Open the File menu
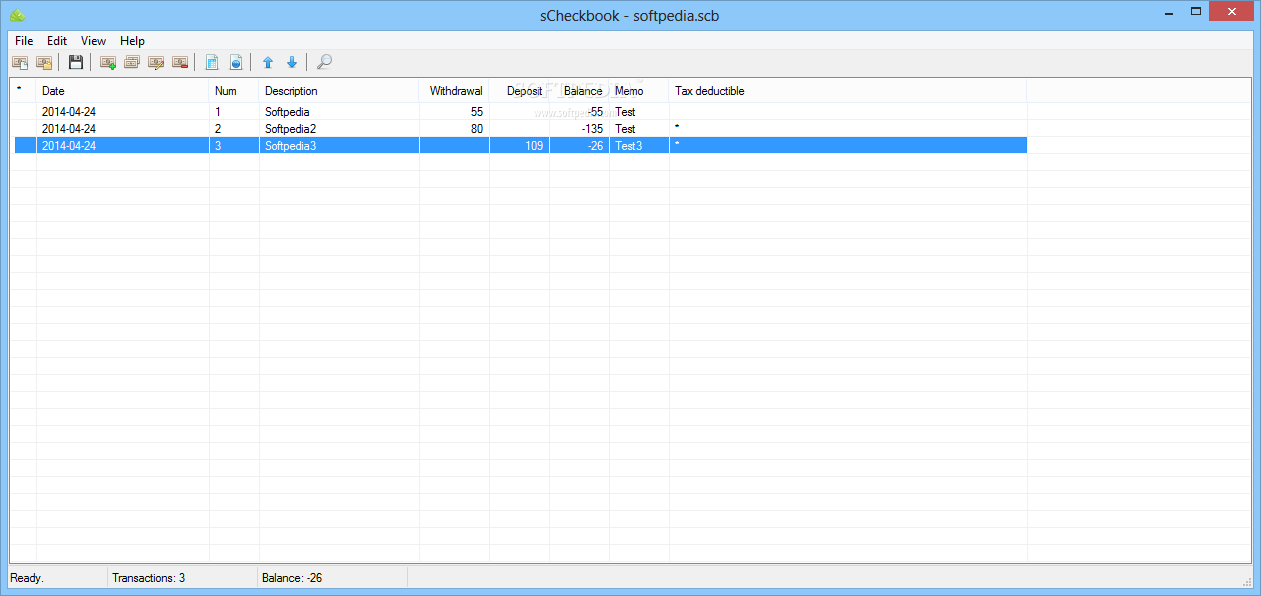 pyautogui.click(x=24, y=41)
